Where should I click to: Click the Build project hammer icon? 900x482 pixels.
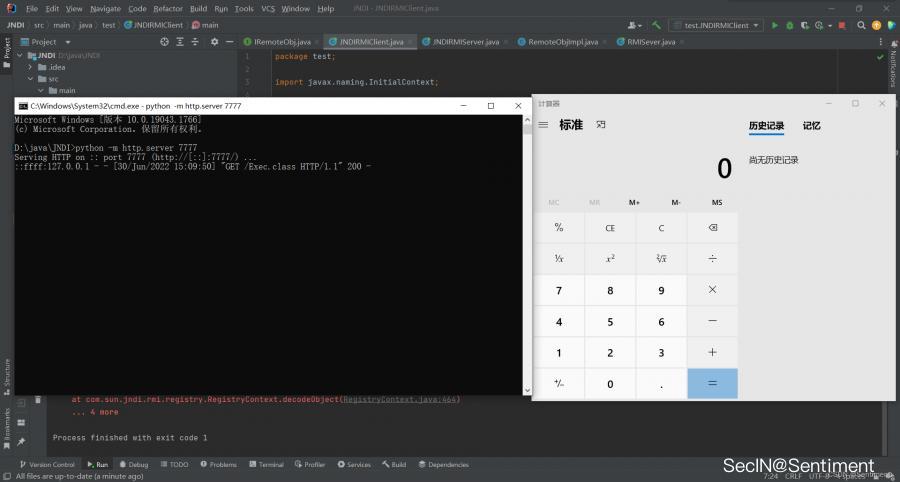point(656,25)
